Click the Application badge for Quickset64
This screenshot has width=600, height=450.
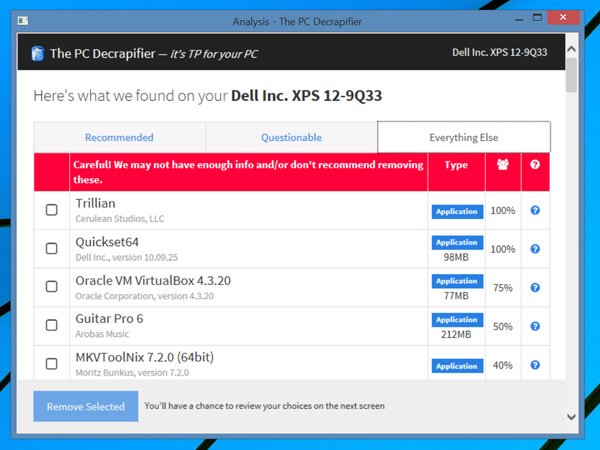pyautogui.click(x=457, y=243)
